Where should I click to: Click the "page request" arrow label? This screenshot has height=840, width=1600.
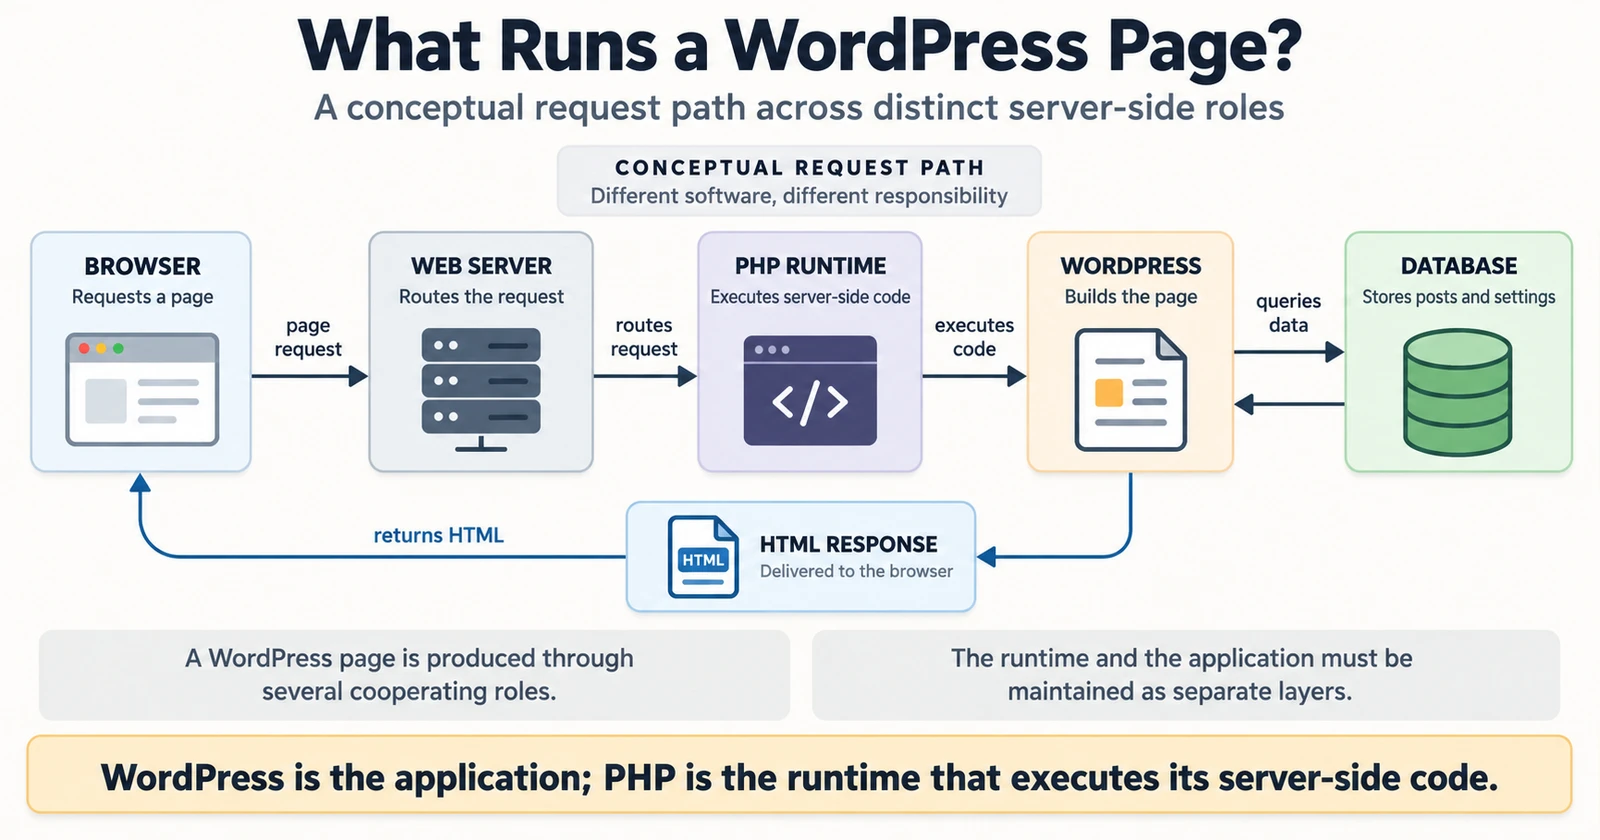click(308, 337)
